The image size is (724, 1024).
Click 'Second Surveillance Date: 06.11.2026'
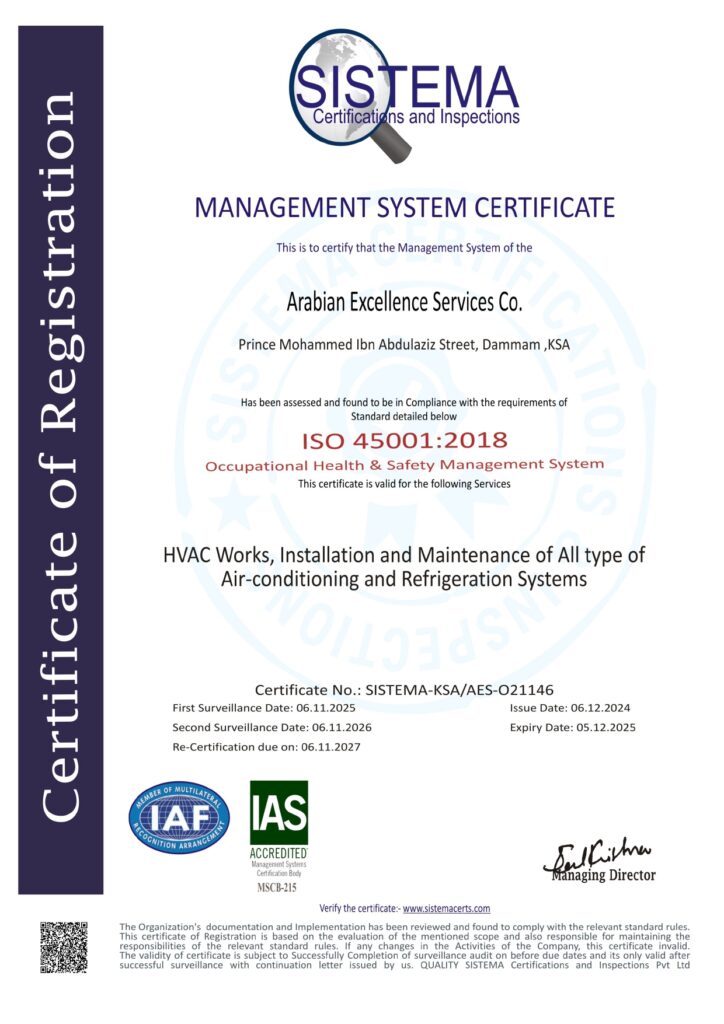coord(272,728)
